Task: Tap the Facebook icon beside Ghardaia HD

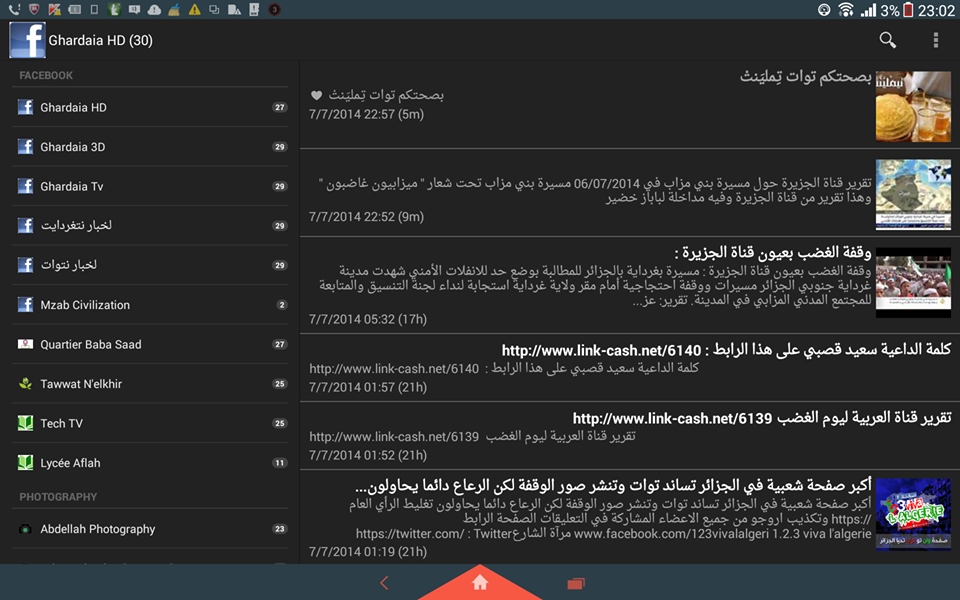Action: click(x=25, y=107)
